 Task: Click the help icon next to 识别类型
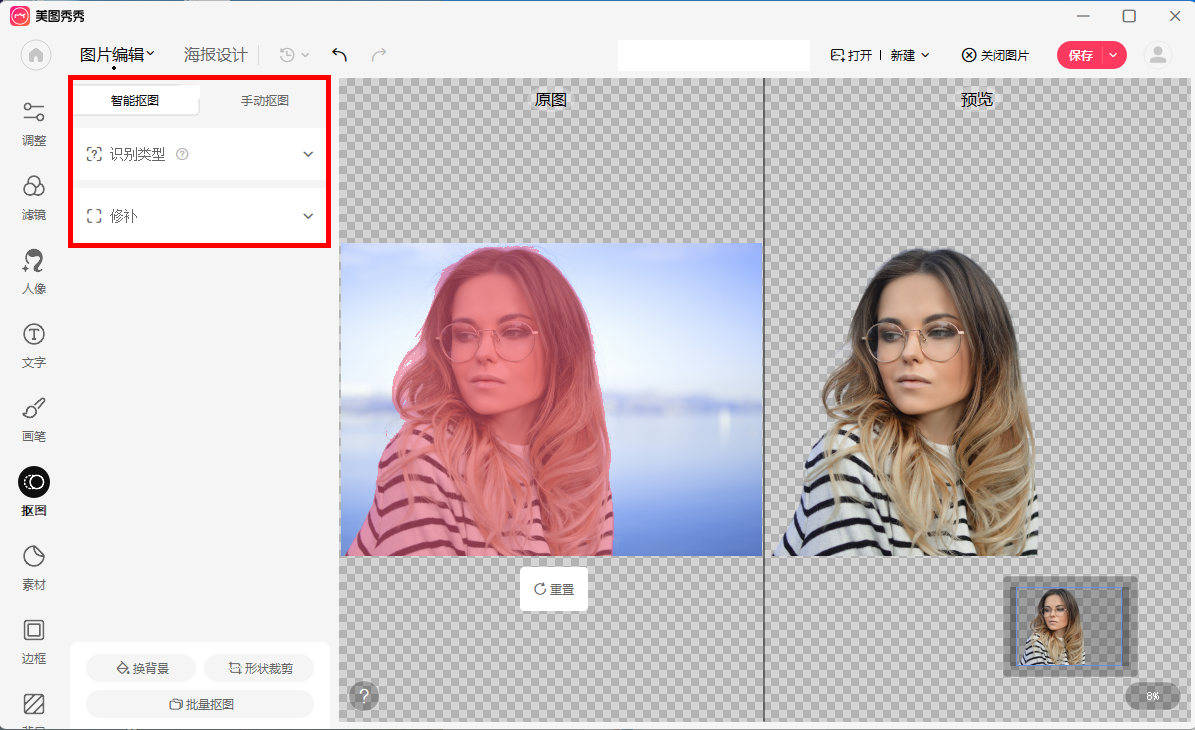[x=182, y=154]
